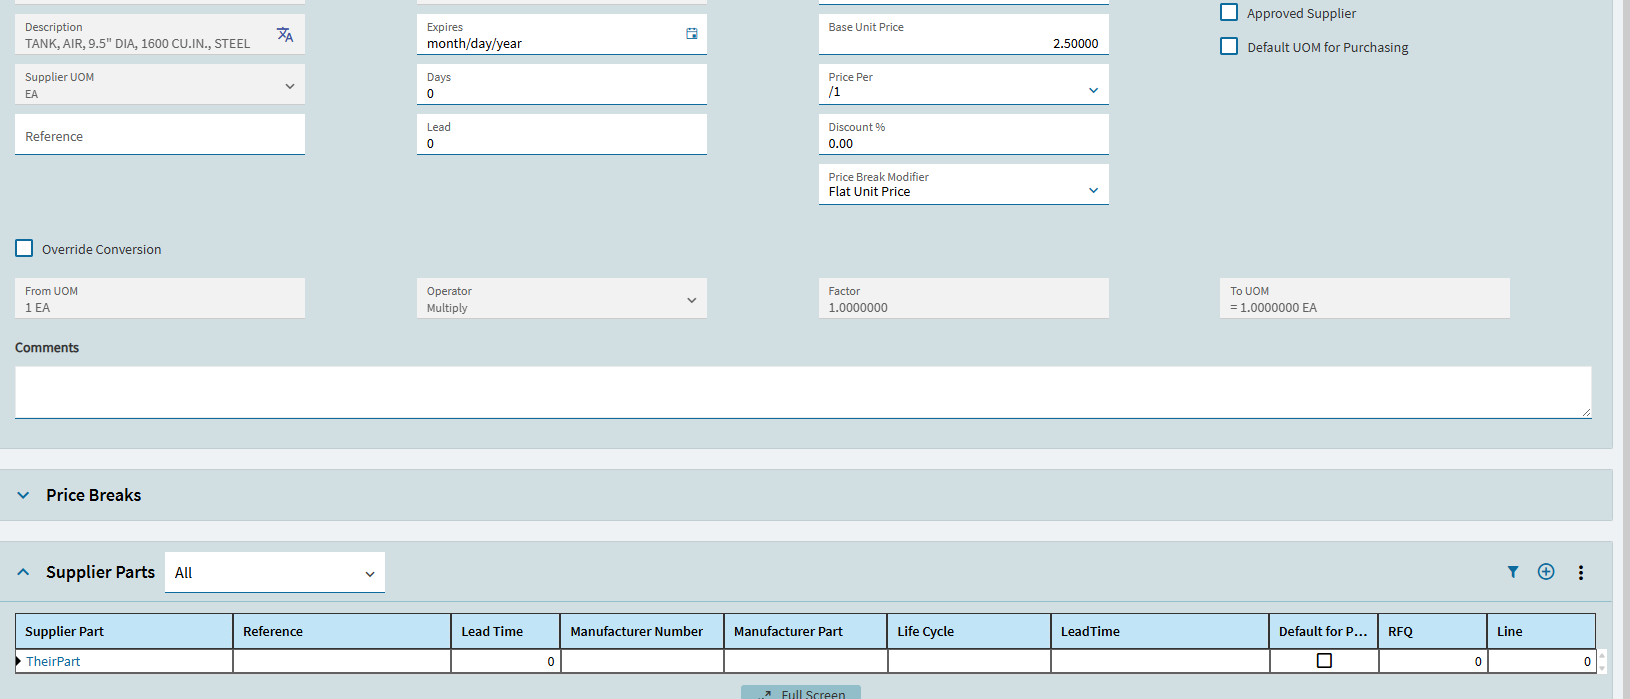Screen dimensions: 1630x699
Task: Enable Default UOM for Purchasing
Action: pos(1229,47)
